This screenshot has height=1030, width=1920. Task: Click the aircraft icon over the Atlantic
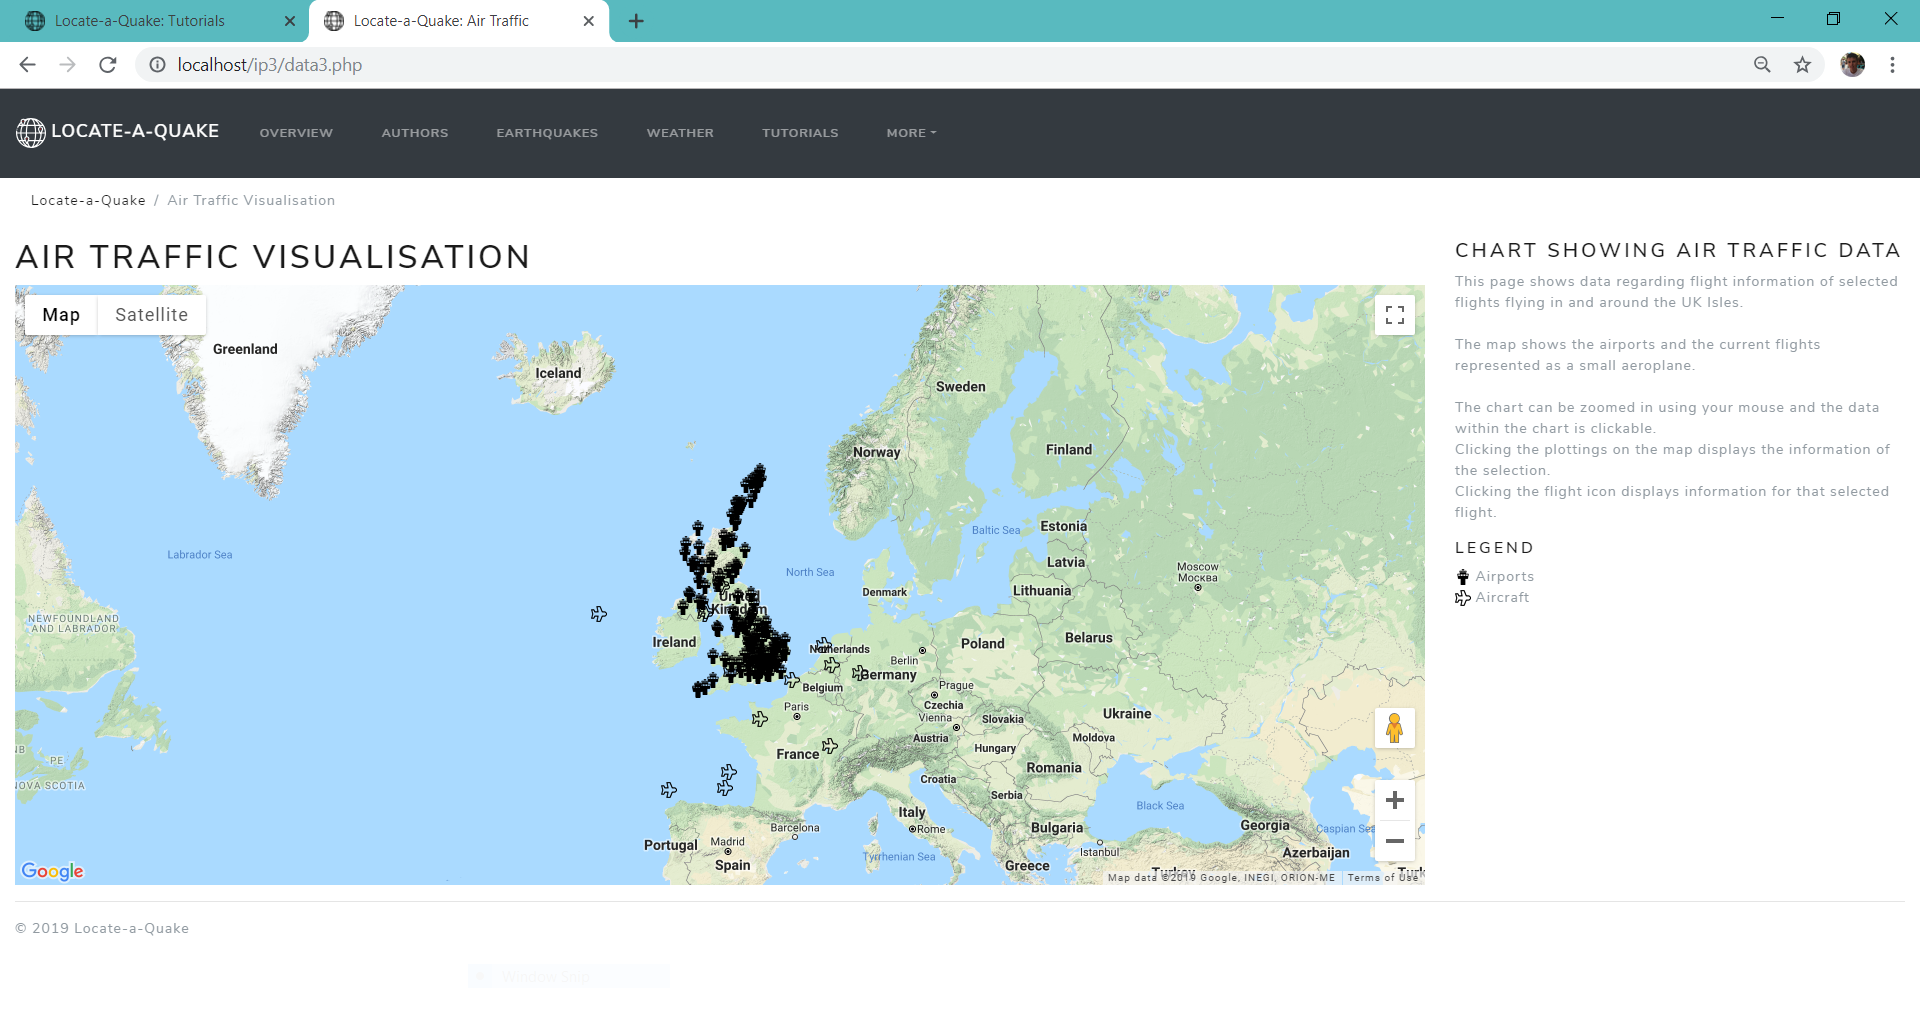(598, 614)
